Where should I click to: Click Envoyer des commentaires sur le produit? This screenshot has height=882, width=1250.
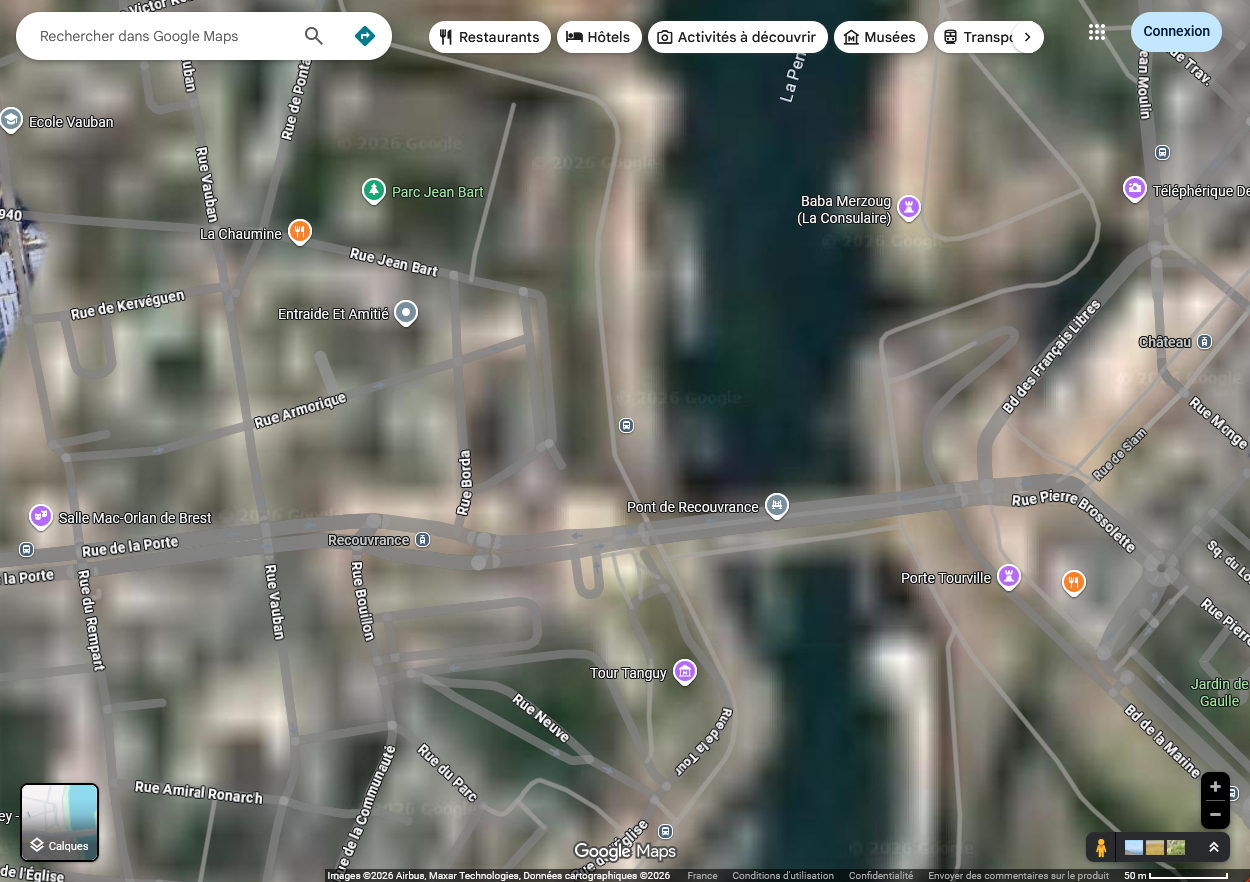pos(1019,876)
